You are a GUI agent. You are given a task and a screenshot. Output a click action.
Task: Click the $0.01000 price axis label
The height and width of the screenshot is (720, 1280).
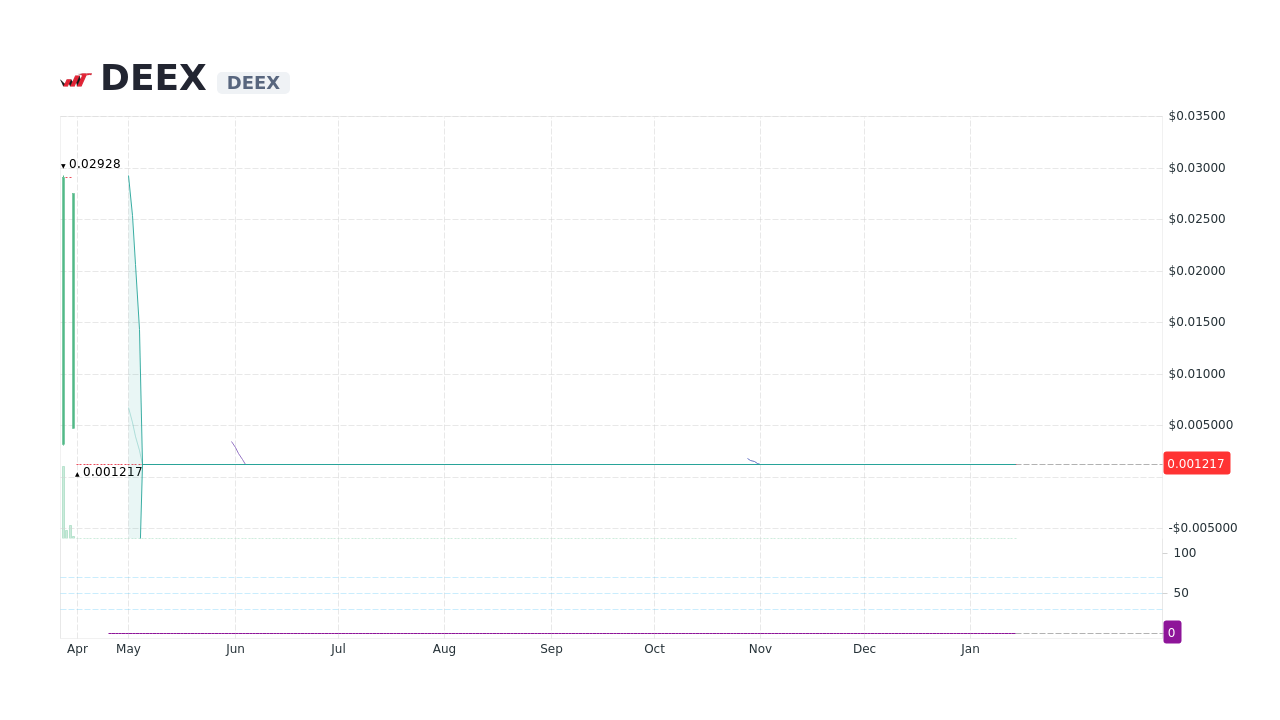(1196, 374)
